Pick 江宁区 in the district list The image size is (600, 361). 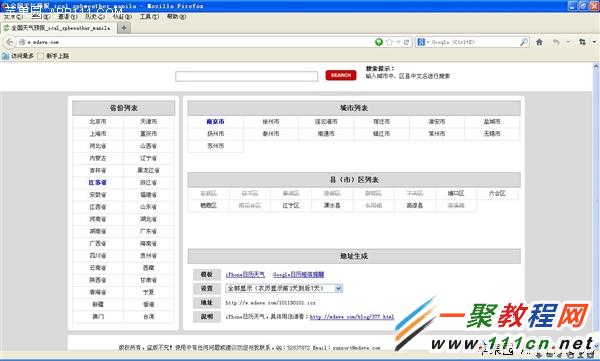pos(291,206)
